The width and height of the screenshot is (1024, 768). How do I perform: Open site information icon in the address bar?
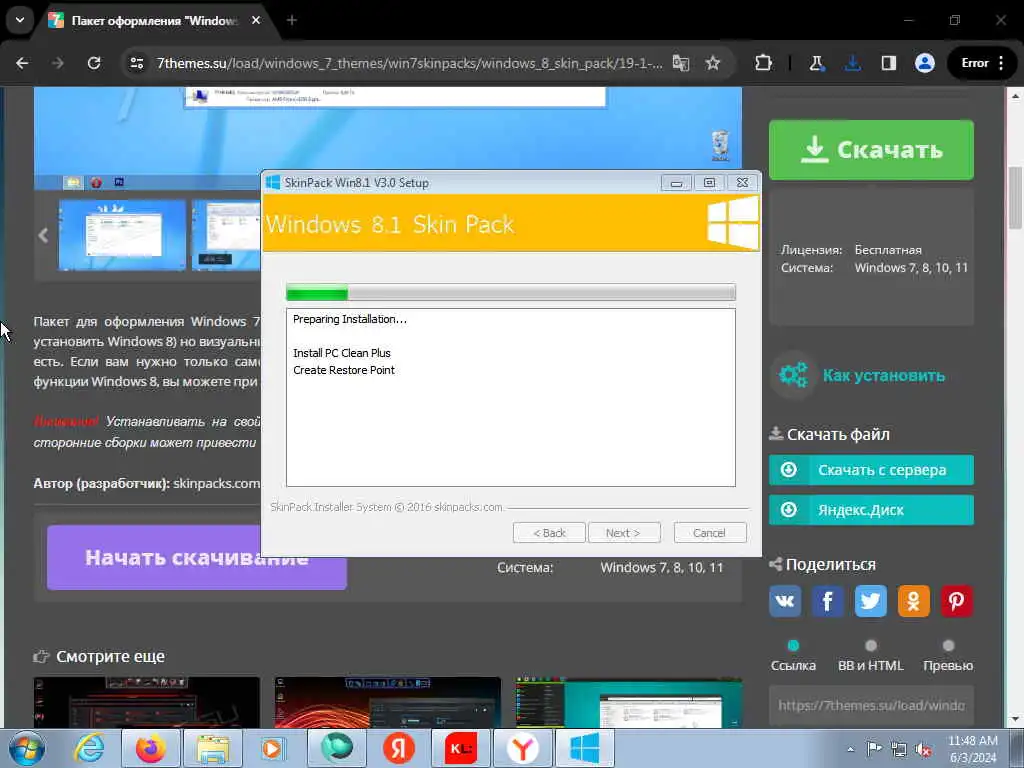(137, 63)
